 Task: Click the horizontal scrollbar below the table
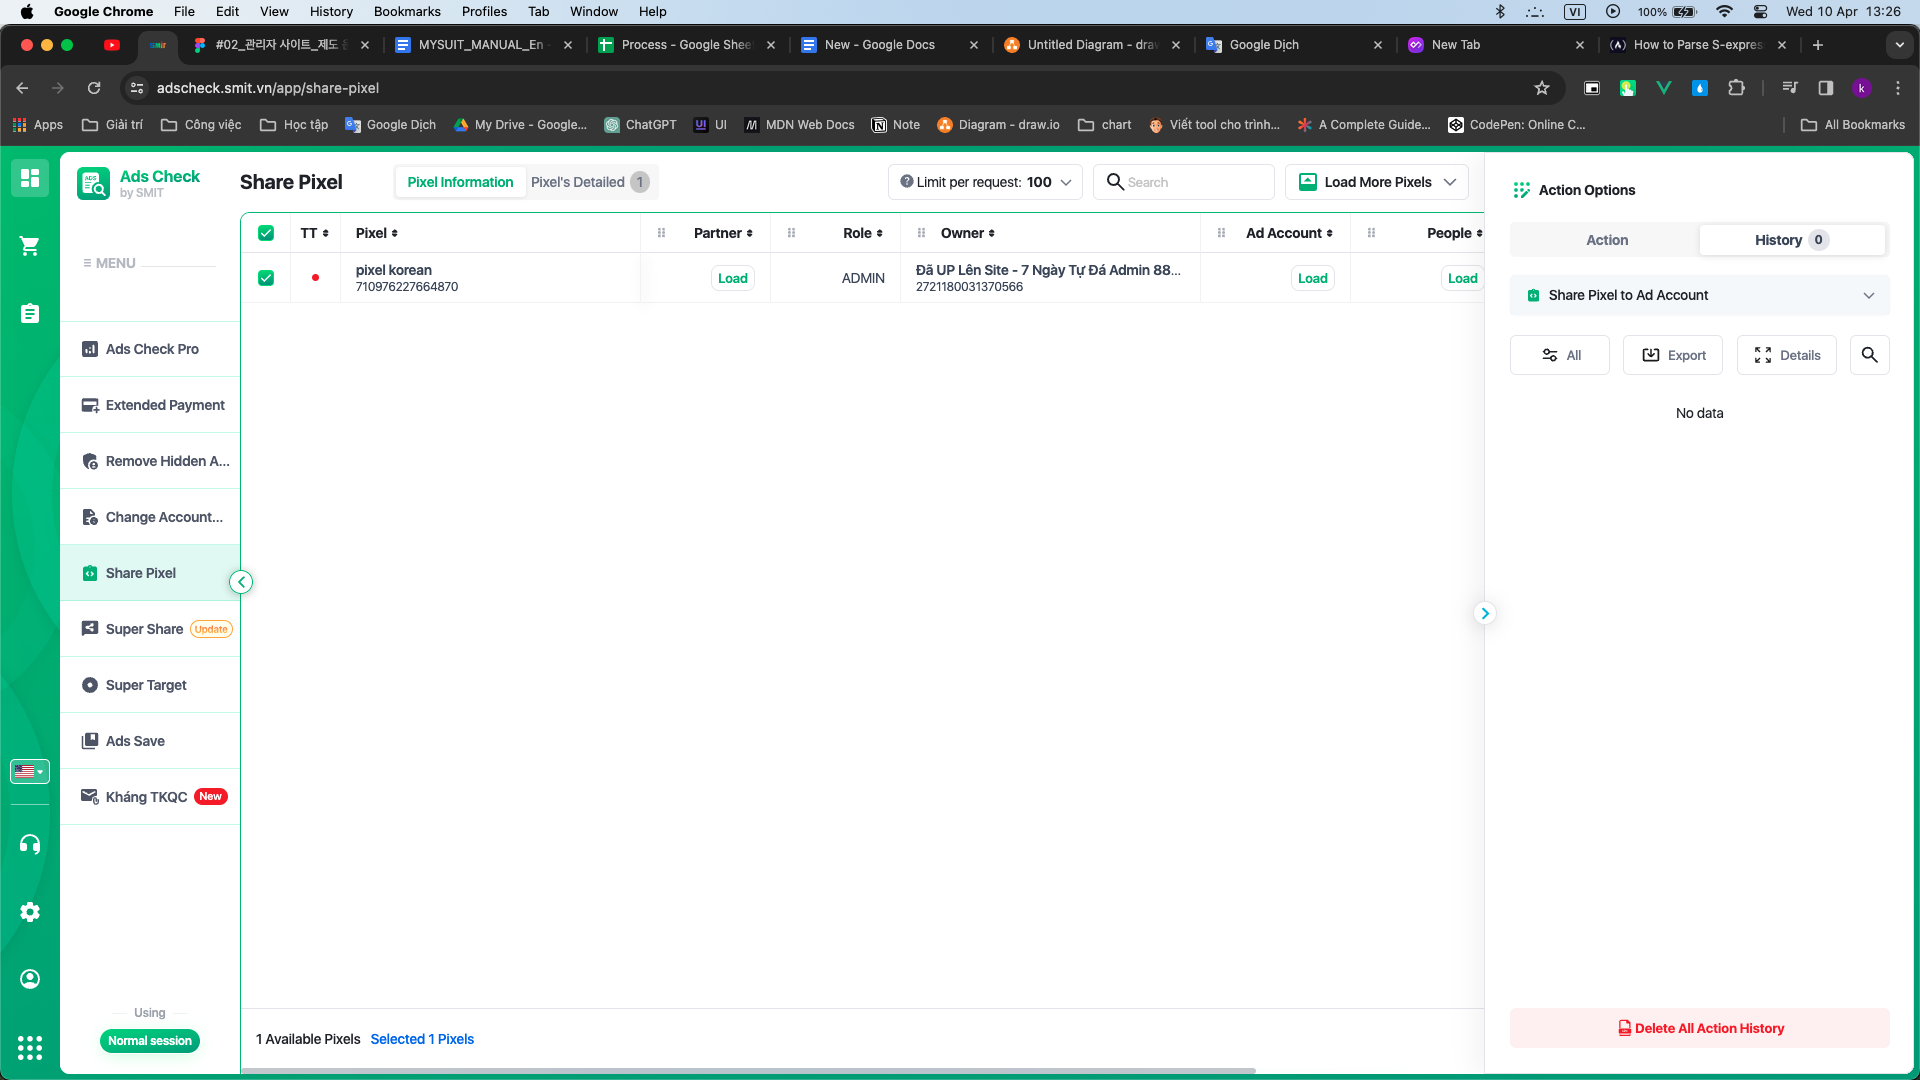click(x=748, y=1070)
